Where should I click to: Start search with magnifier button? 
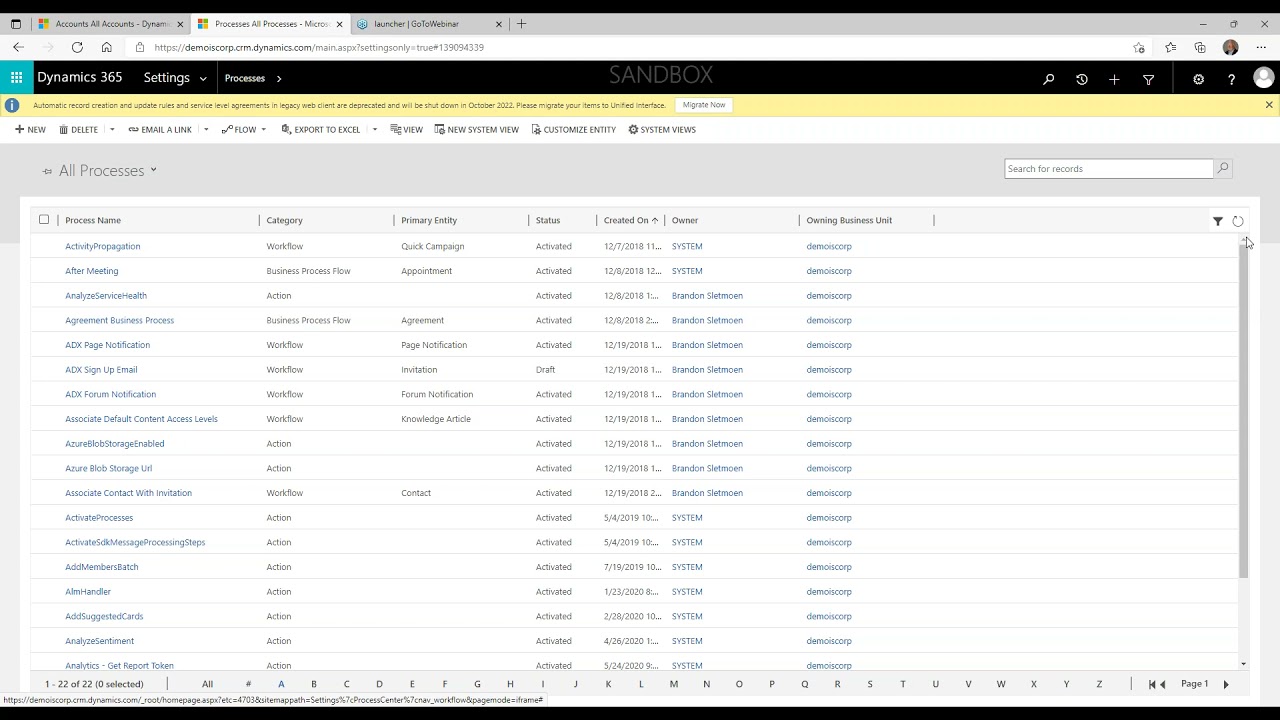tap(1223, 168)
